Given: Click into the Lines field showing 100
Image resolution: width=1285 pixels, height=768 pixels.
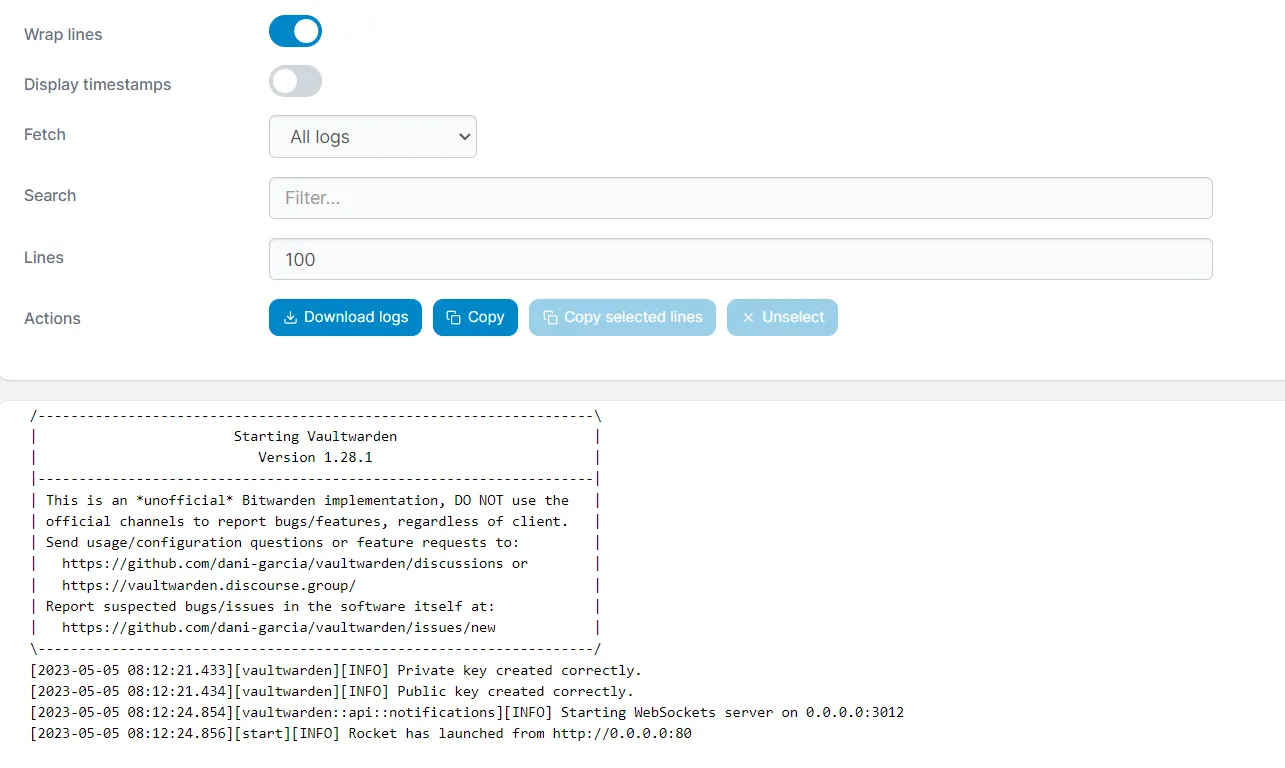Looking at the screenshot, I should [741, 259].
